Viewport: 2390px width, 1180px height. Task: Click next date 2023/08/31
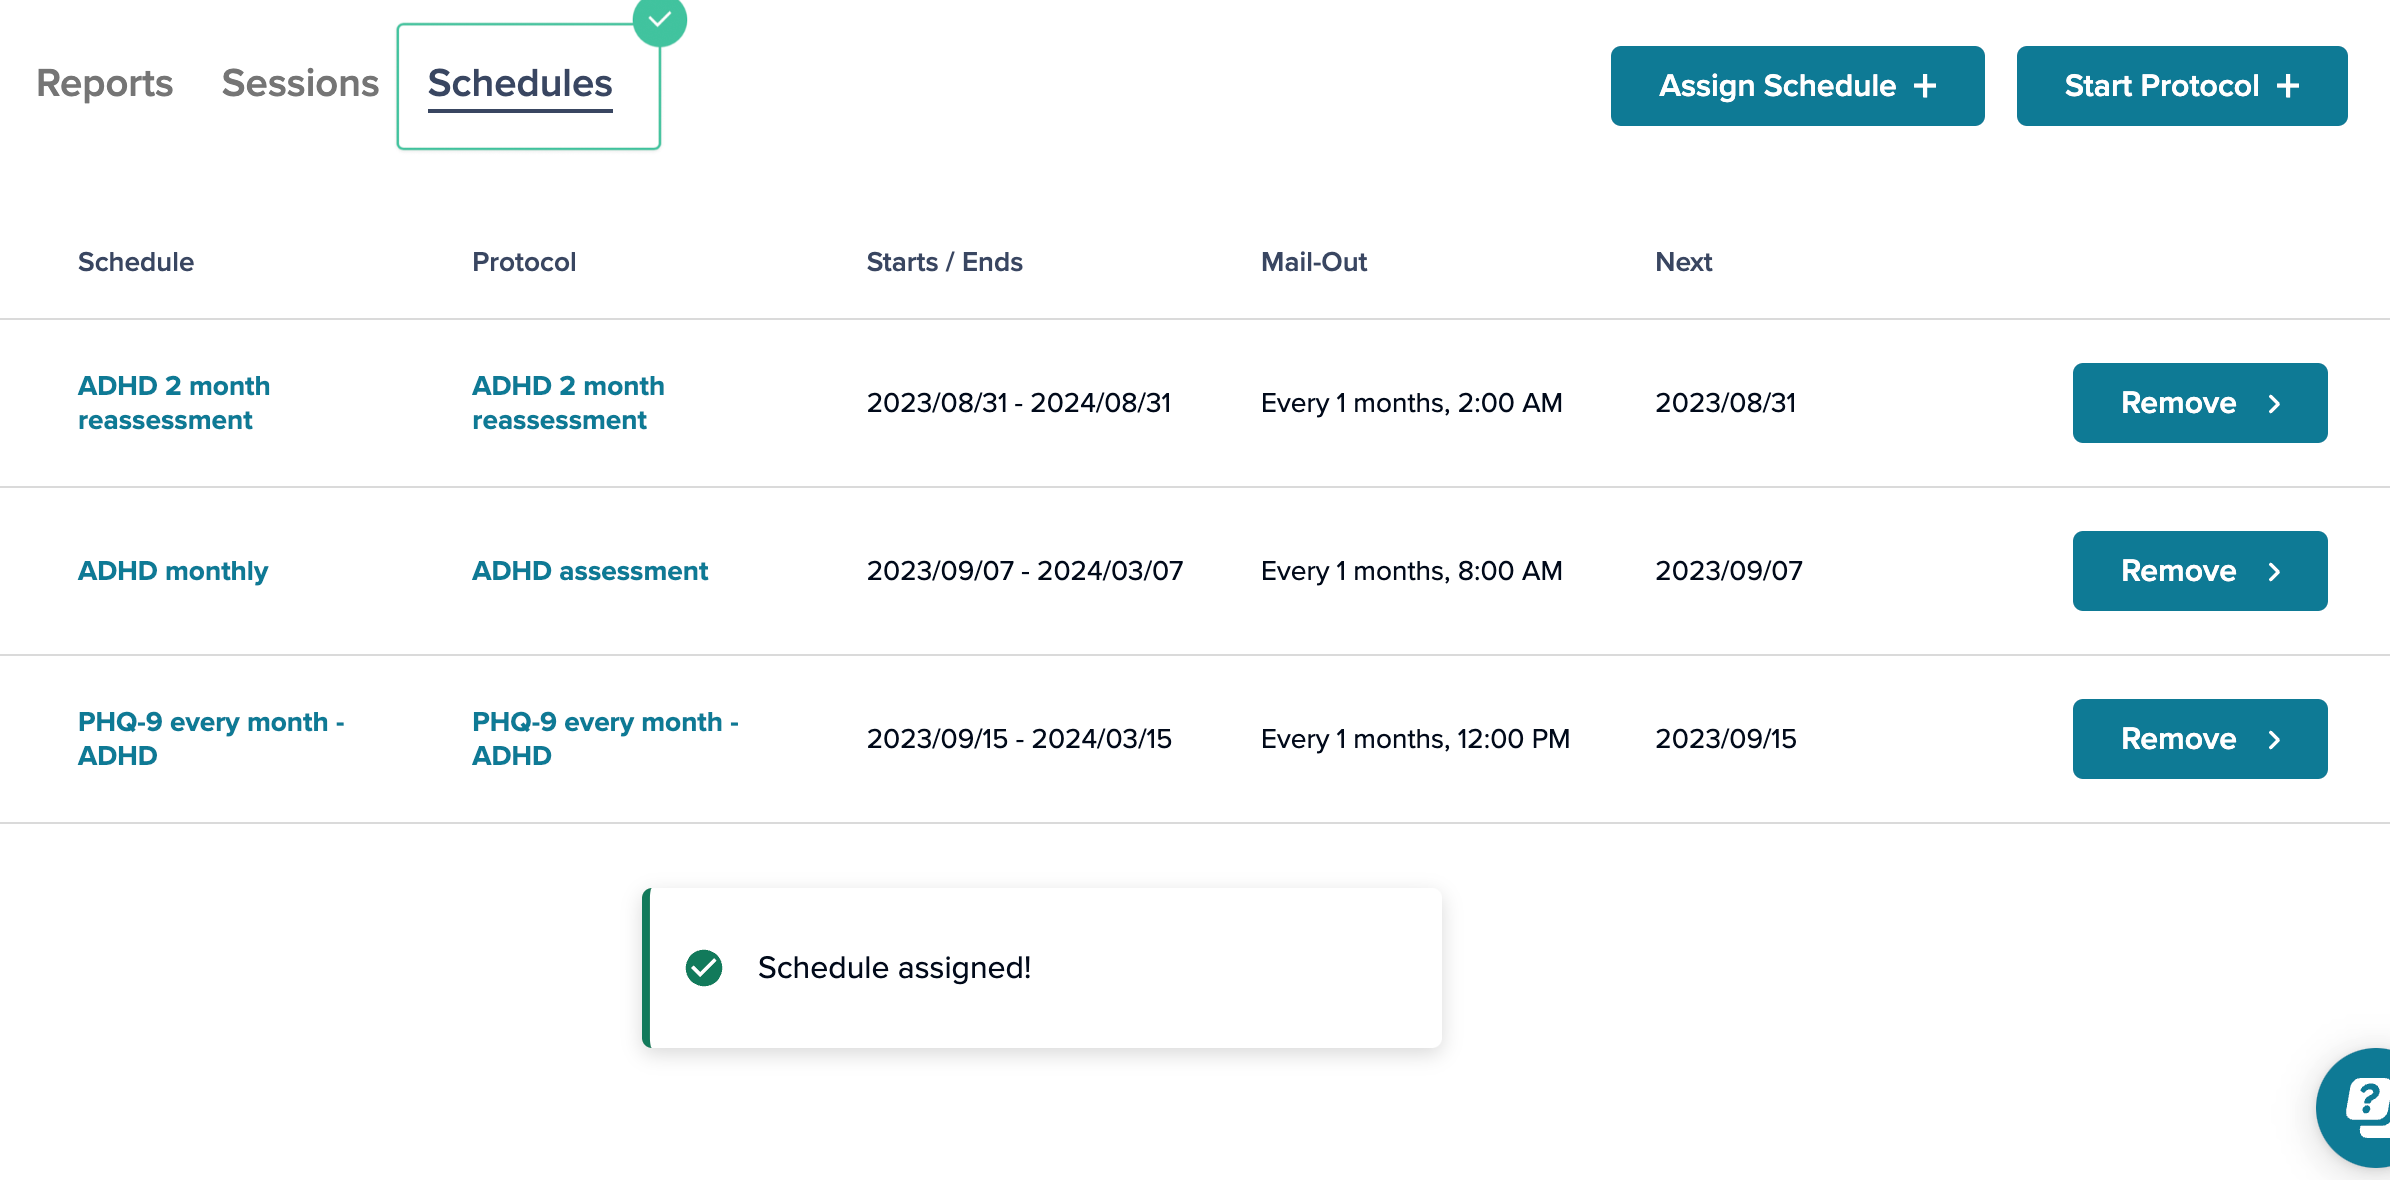point(1726,403)
